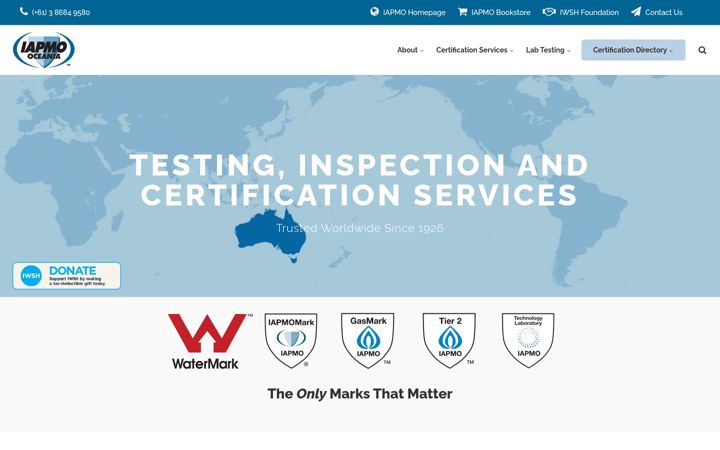Click The Only Marks That Matter heading
This screenshot has height=450, width=720.
coord(360,394)
